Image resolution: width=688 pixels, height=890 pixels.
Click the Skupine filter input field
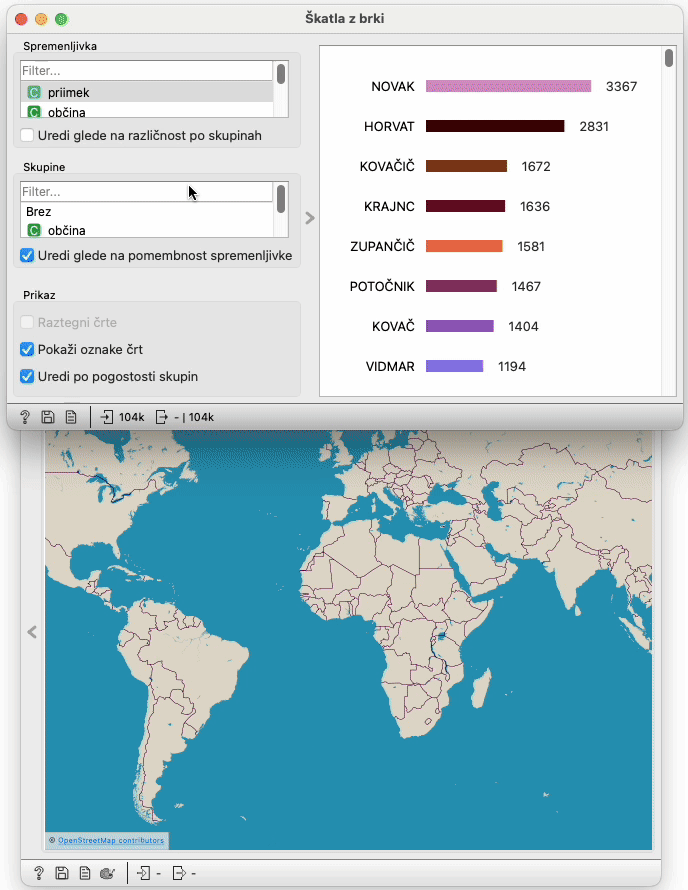[x=146, y=191]
